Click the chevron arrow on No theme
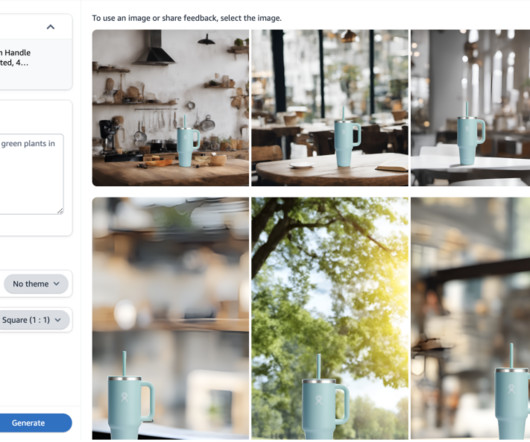The image size is (530, 442). coord(56,284)
